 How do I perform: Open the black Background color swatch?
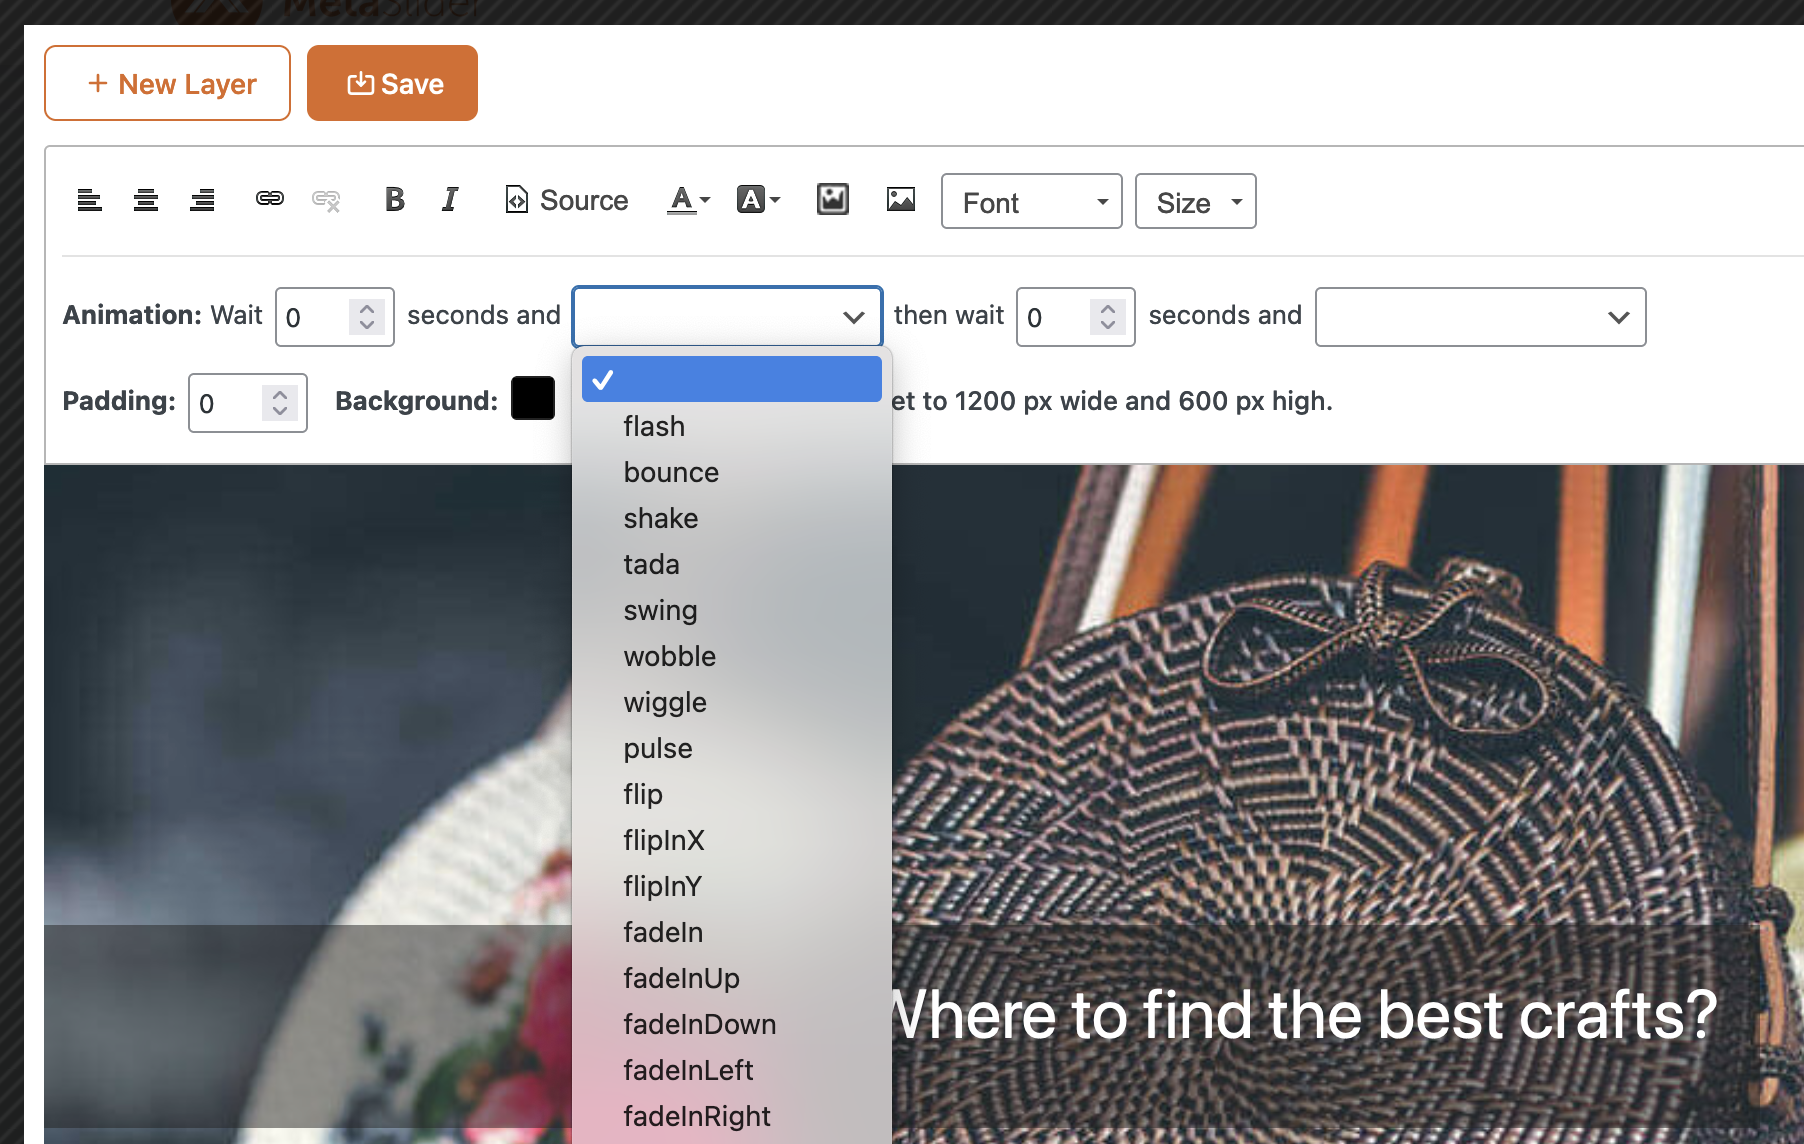[533, 399]
